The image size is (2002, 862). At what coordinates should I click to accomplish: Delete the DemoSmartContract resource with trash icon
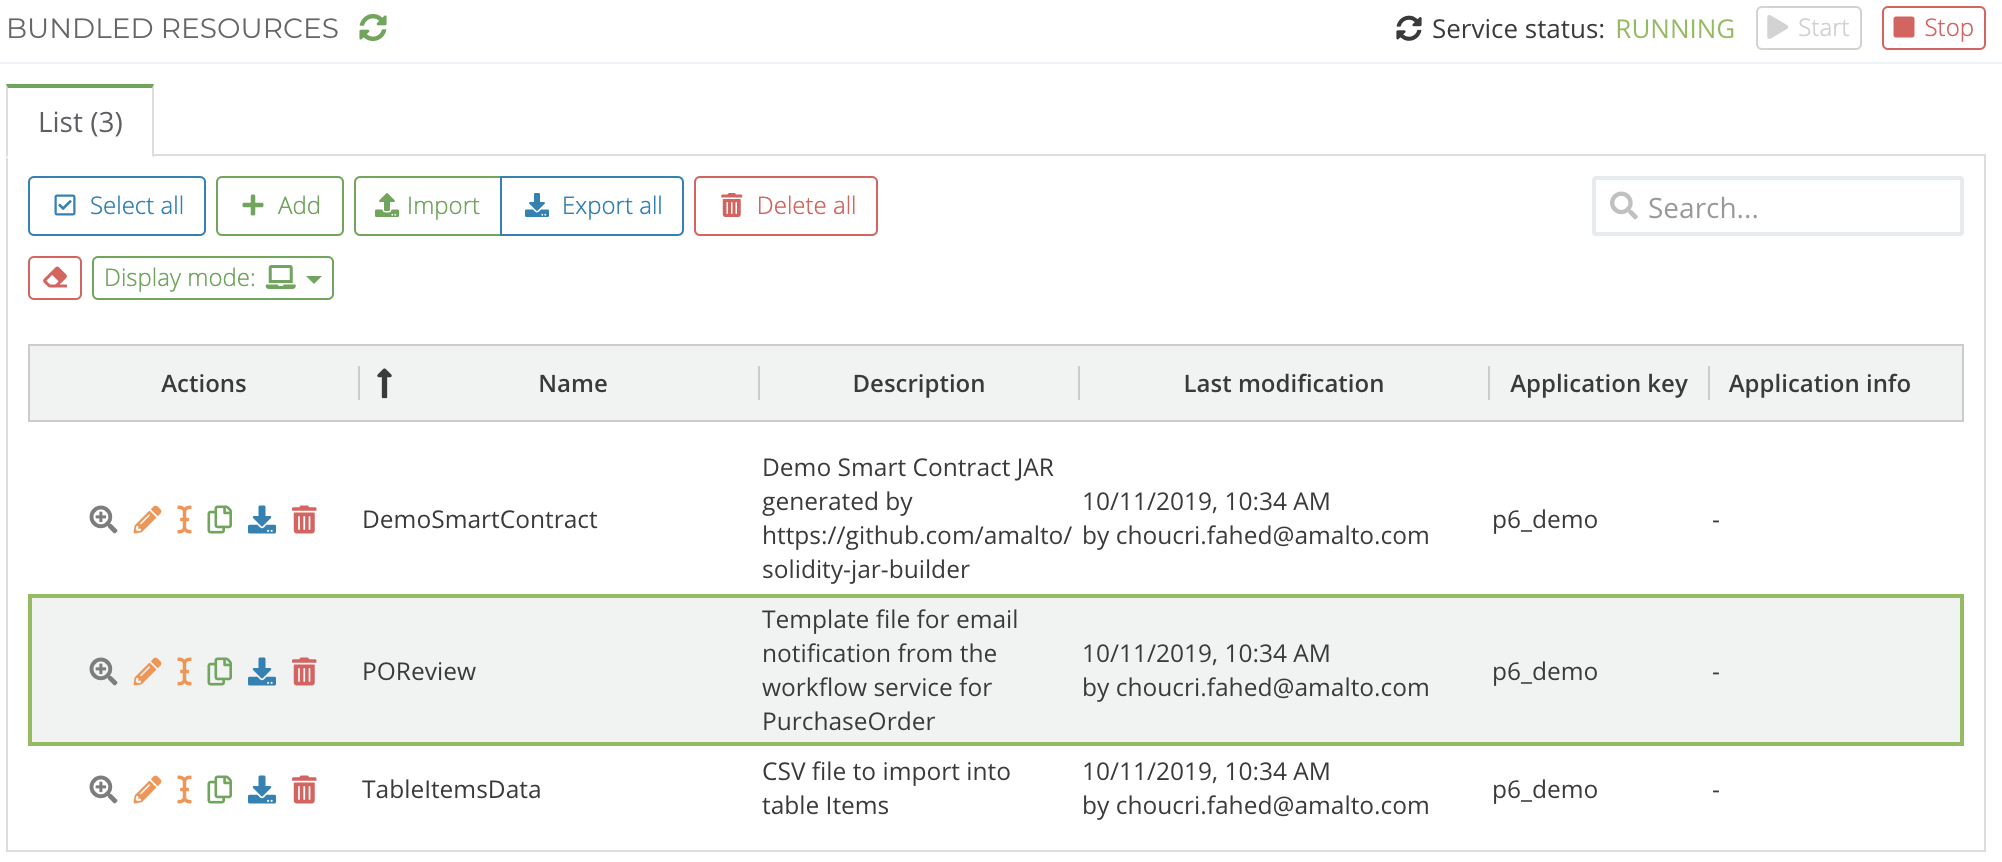(x=304, y=520)
